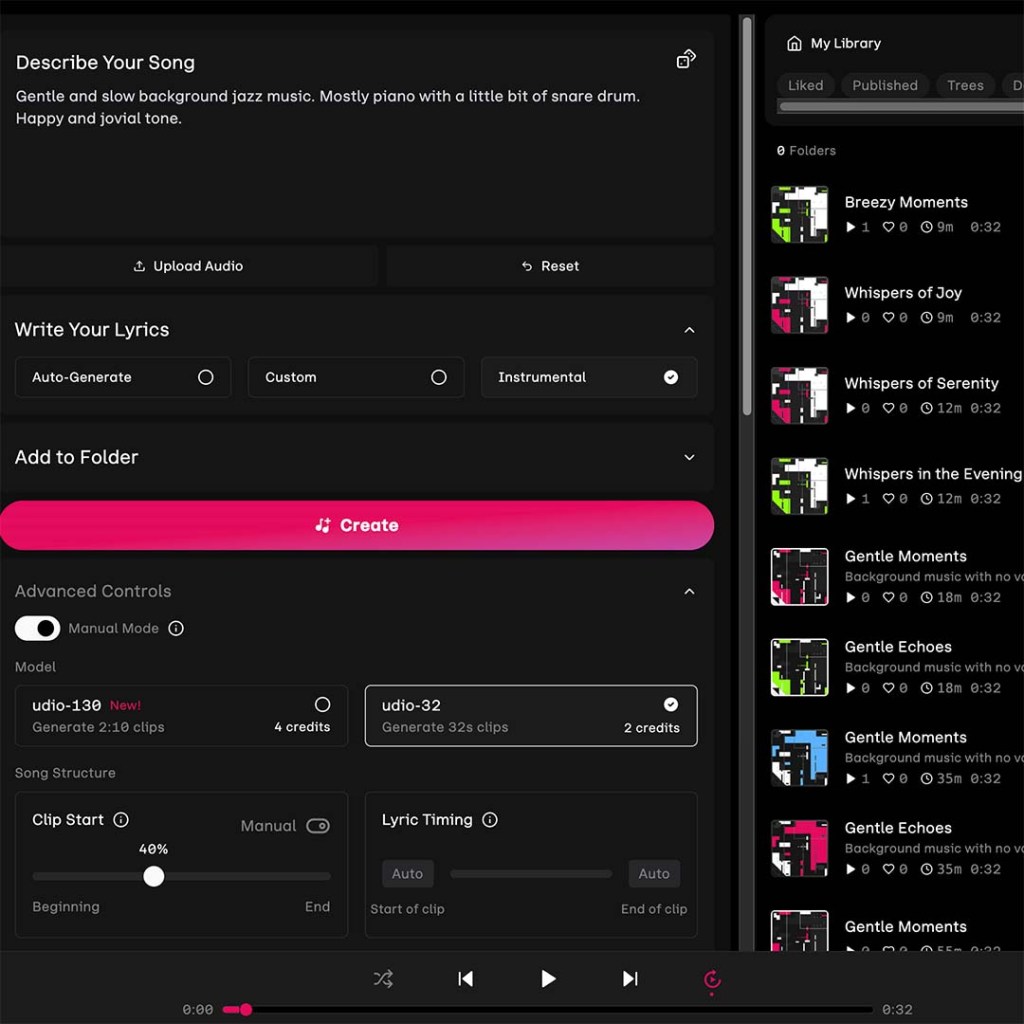1024x1024 pixels.
Task: Open the Breezy Moments track thumbnail
Action: (799, 215)
